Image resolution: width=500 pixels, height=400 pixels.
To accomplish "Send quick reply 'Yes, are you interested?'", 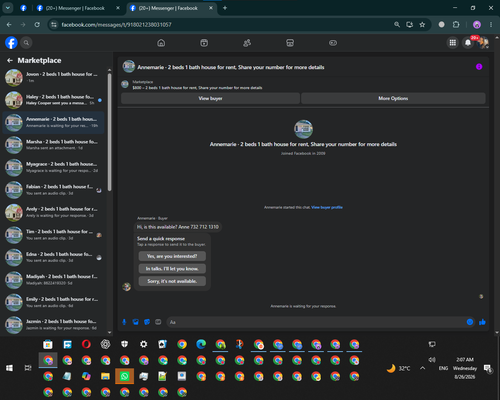I will [172, 256].
